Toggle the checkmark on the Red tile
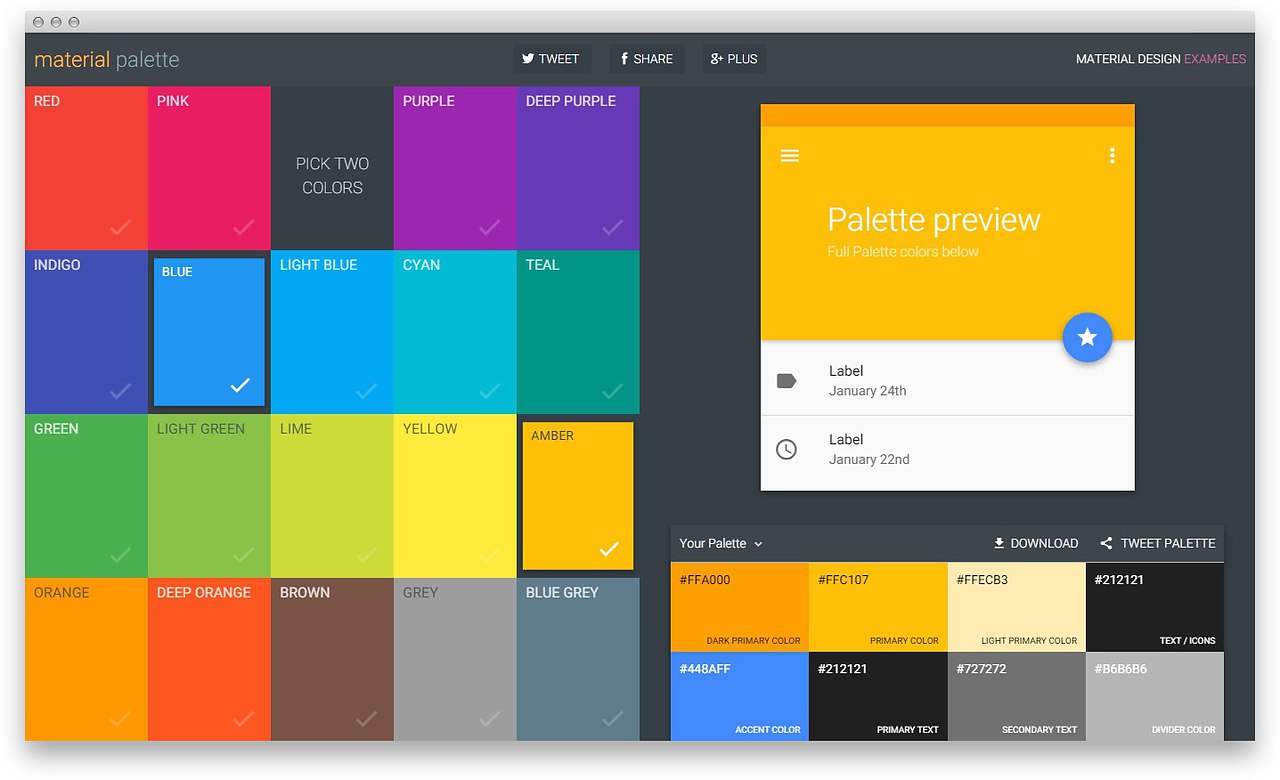The height and width of the screenshot is (780, 1280). coord(120,228)
